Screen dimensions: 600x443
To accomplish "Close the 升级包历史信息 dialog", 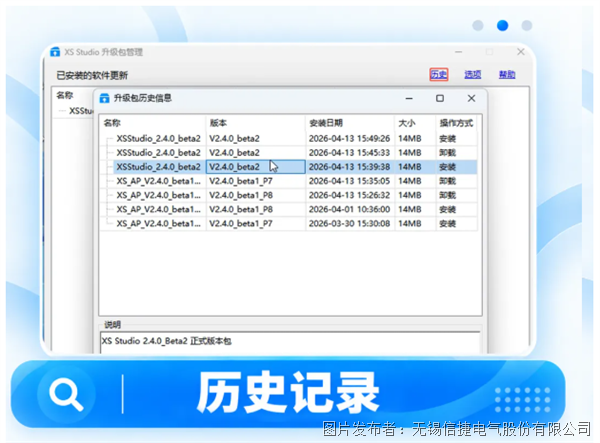I will pyautogui.click(x=471, y=98).
